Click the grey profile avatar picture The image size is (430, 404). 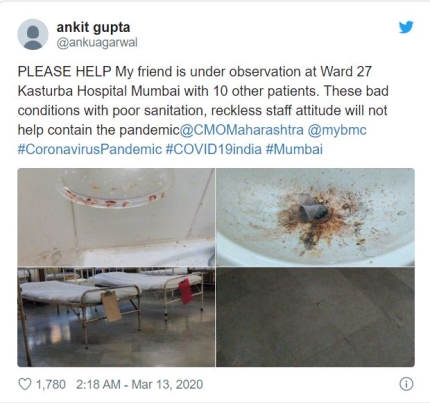[x=33, y=35]
